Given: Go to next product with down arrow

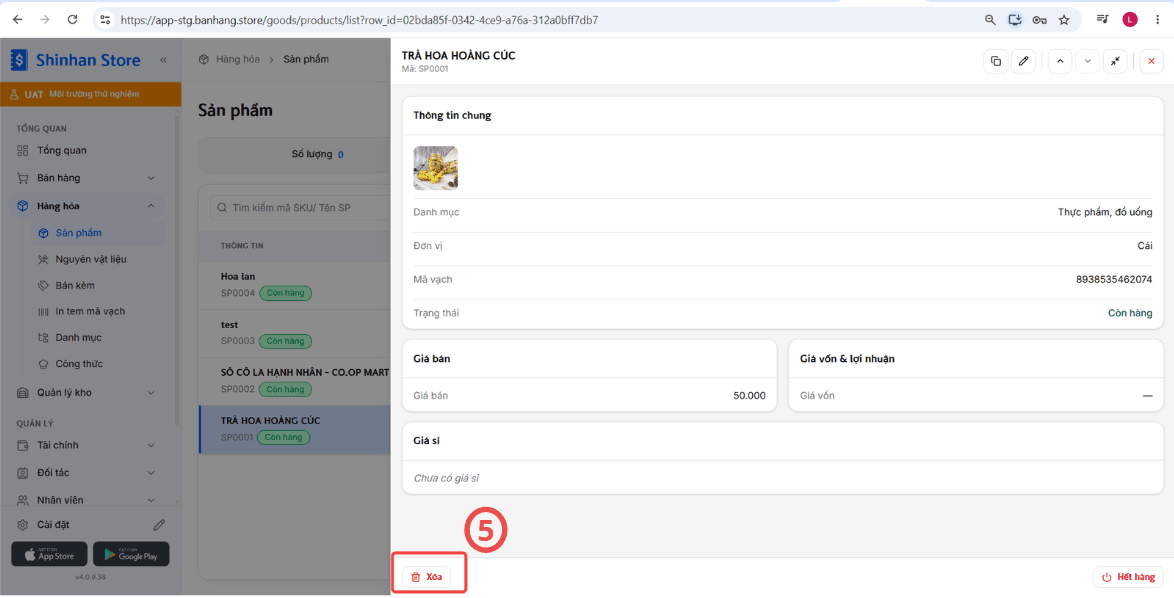Looking at the screenshot, I should (1087, 61).
